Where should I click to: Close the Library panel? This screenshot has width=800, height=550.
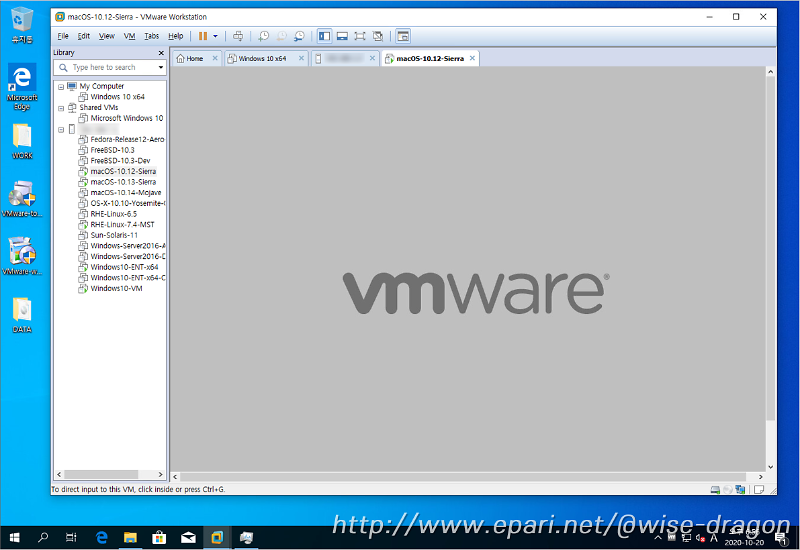point(161,53)
